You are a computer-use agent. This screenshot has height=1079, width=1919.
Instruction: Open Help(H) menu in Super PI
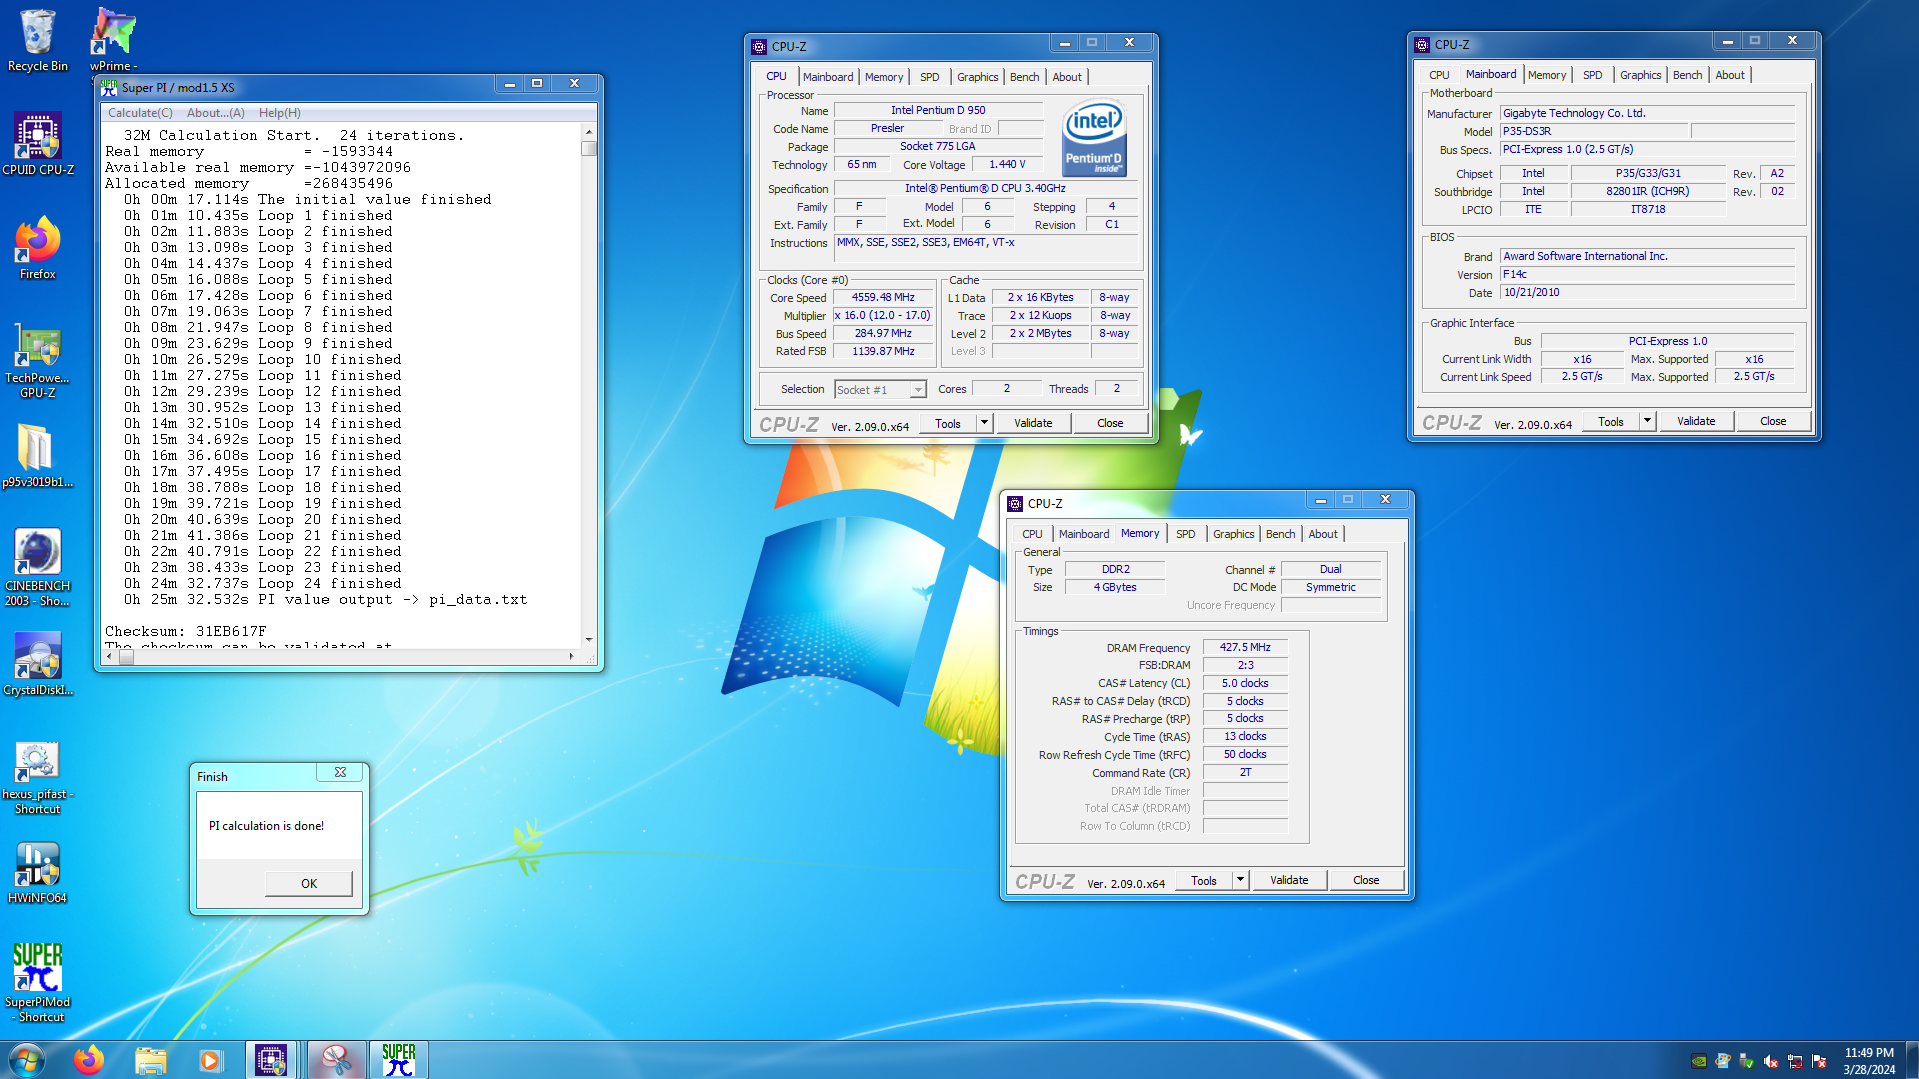pyautogui.click(x=280, y=113)
